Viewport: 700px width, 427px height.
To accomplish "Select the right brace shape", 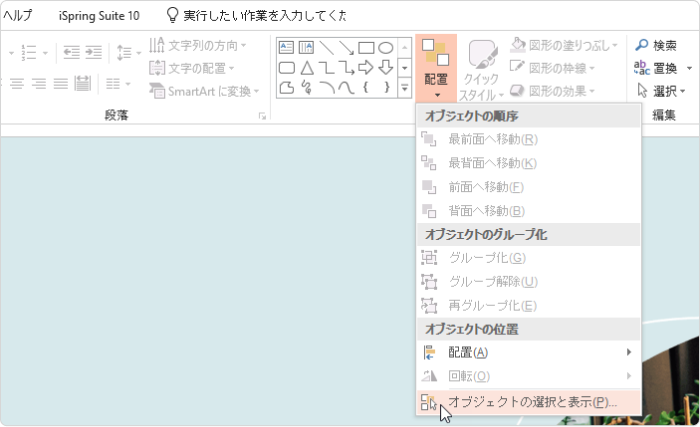I will tap(387, 87).
